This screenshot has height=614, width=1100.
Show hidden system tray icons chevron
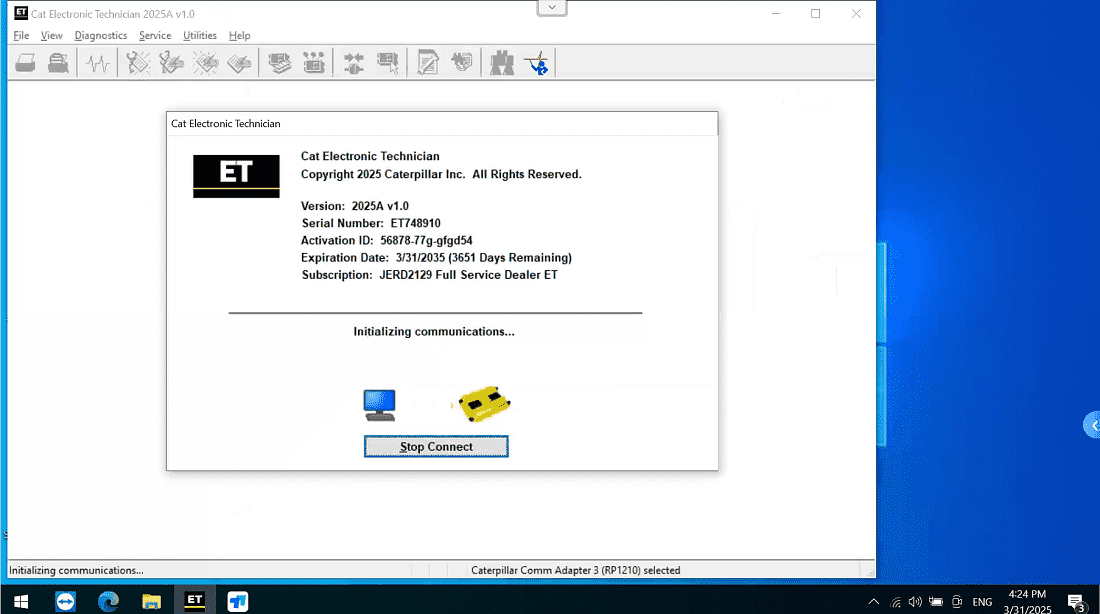[874, 602]
